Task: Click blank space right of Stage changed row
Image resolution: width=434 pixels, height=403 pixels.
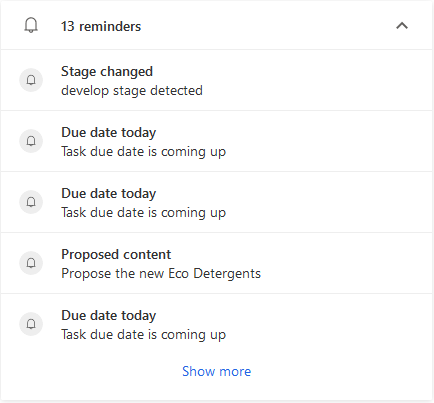Action: click(317, 80)
